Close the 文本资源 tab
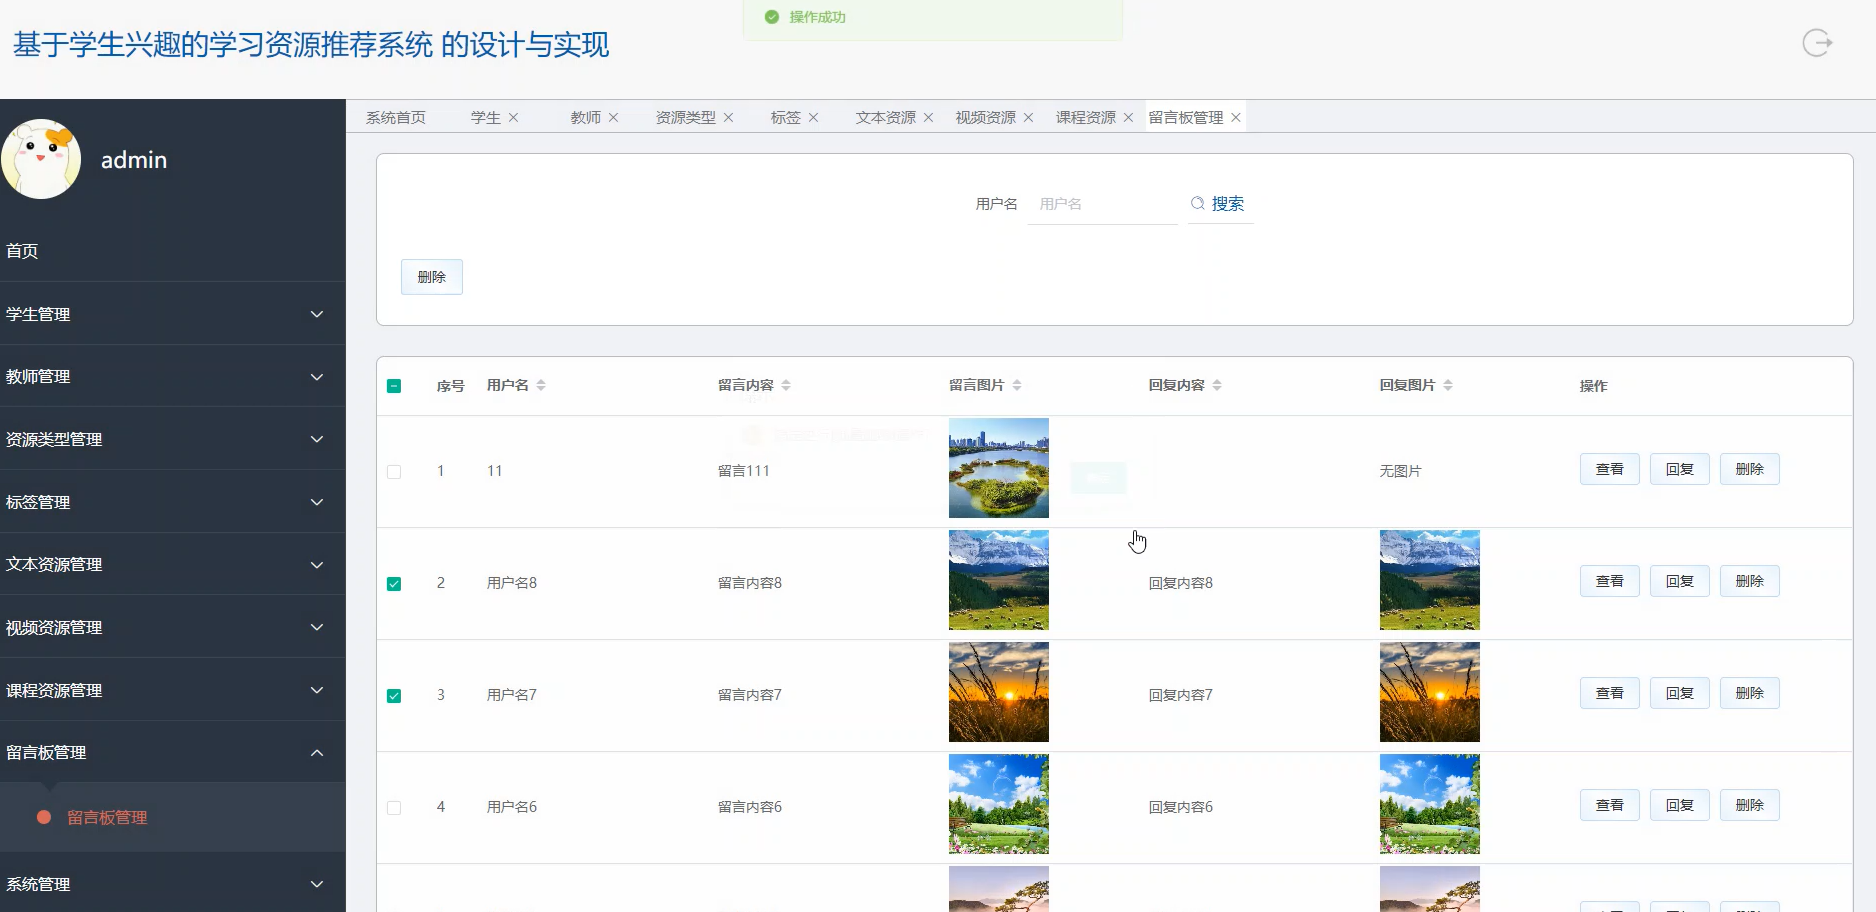 (x=928, y=117)
